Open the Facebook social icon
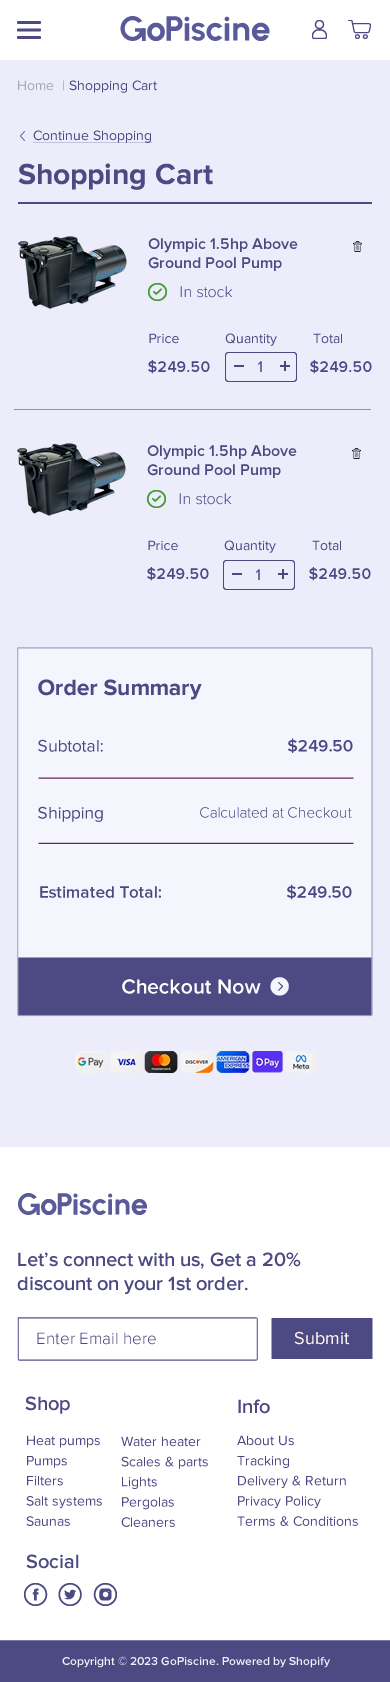390x1682 pixels. click(x=36, y=1594)
